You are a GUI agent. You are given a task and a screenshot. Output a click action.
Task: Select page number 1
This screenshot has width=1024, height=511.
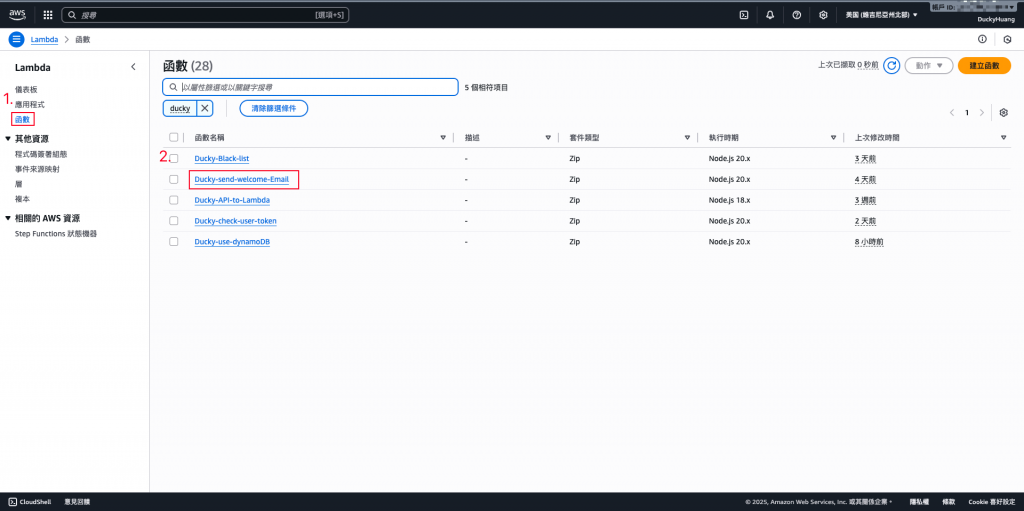coord(967,112)
